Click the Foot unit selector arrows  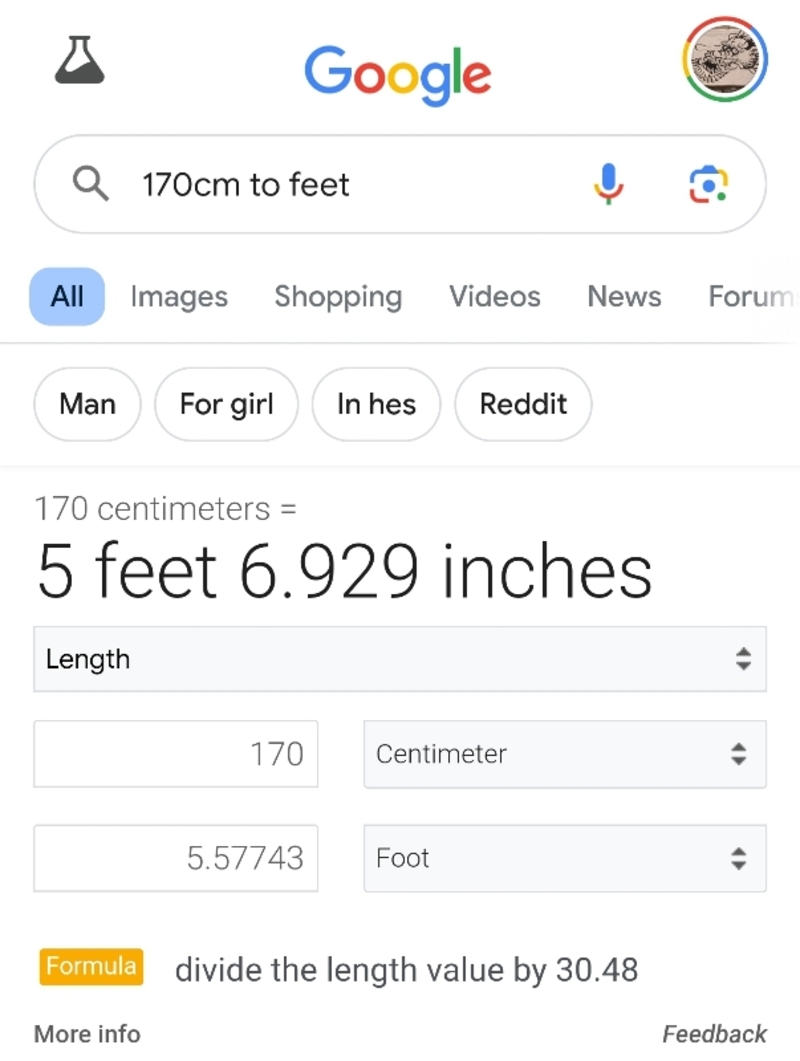click(x=741, y=858)
